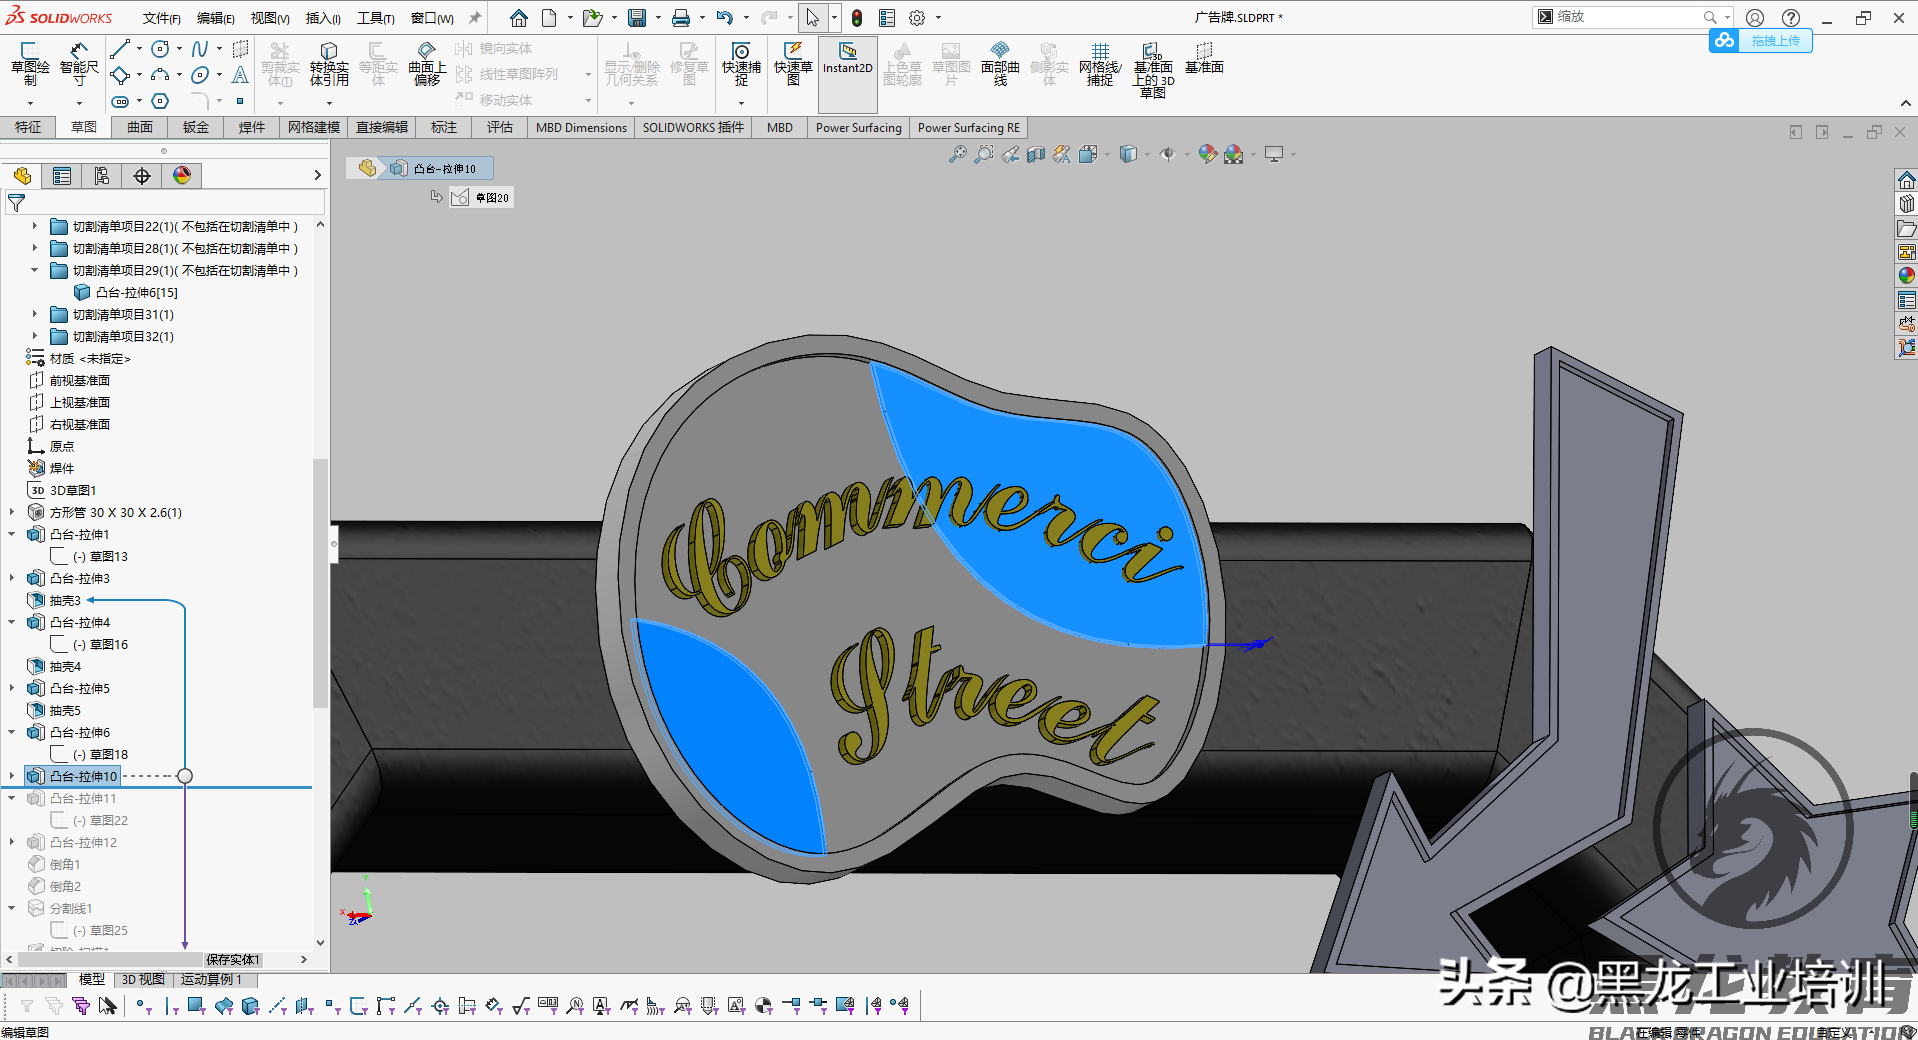Open the 工具 menu
Screen dimensions: 1918x1040
point(375,17)
